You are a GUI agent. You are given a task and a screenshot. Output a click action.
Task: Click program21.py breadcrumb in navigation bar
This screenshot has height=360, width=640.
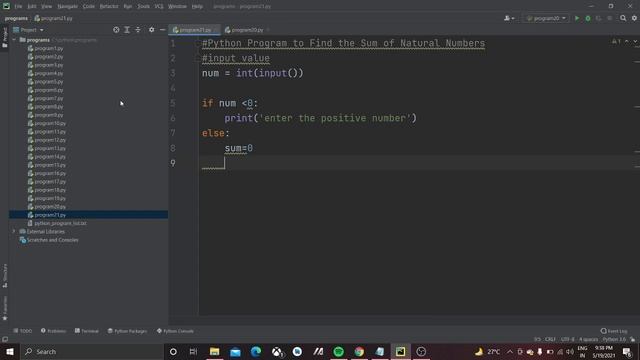click(x=53, y=18)
